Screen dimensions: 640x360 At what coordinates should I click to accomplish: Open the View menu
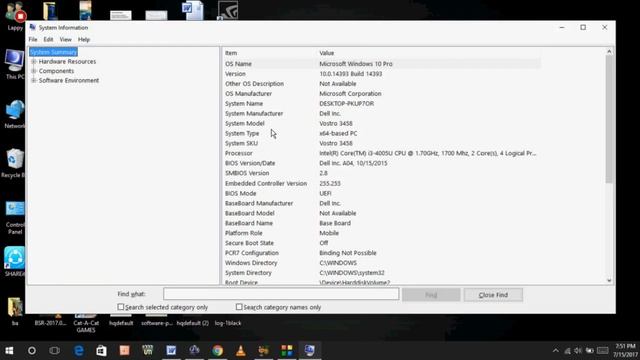65,40
